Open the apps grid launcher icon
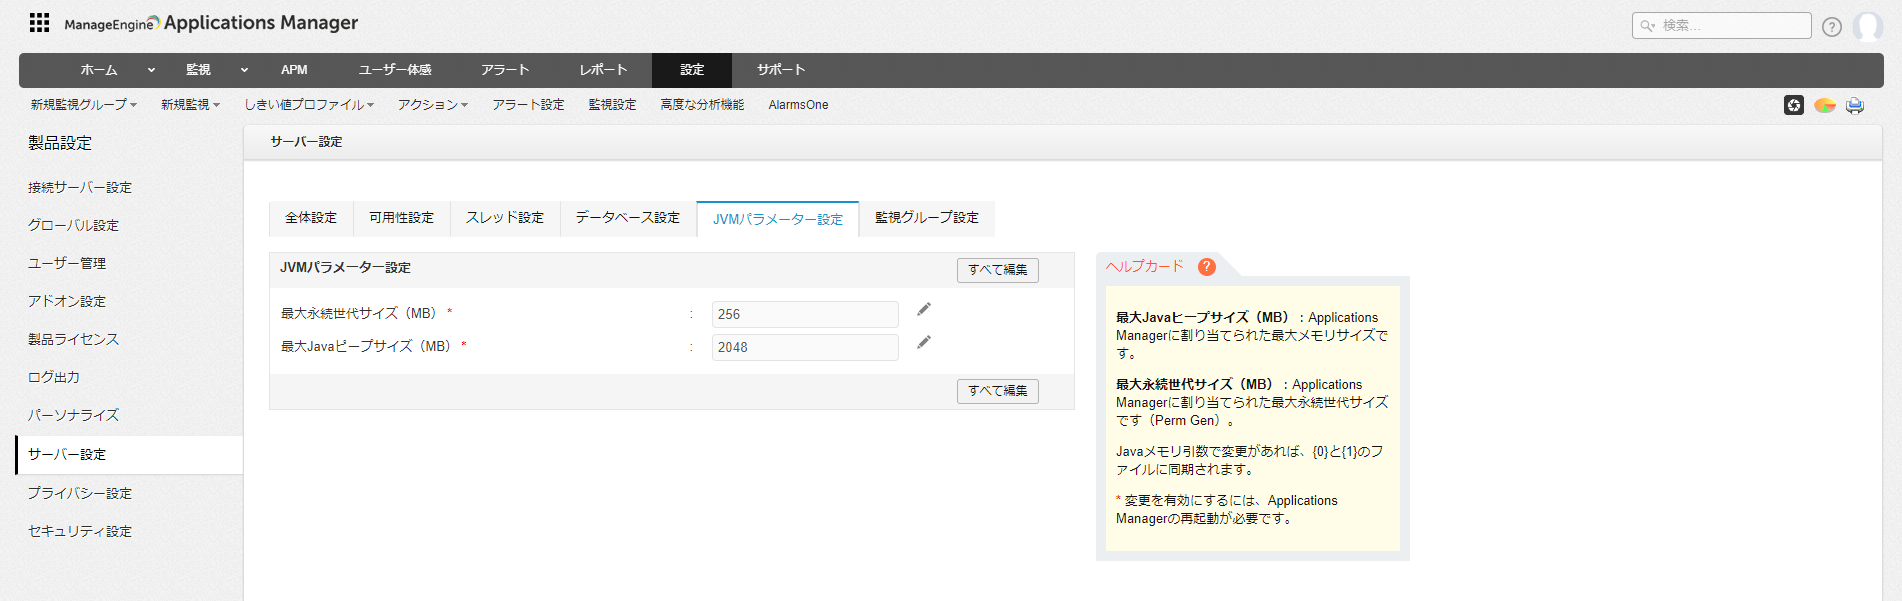This screenshot has width=1902, height=601. 39,23
